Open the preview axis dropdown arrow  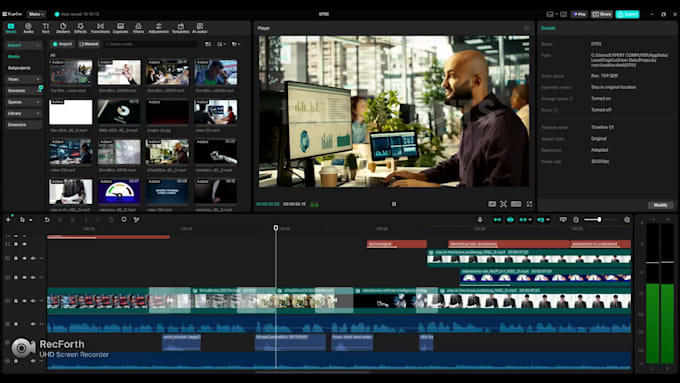(x=548, y=220)
